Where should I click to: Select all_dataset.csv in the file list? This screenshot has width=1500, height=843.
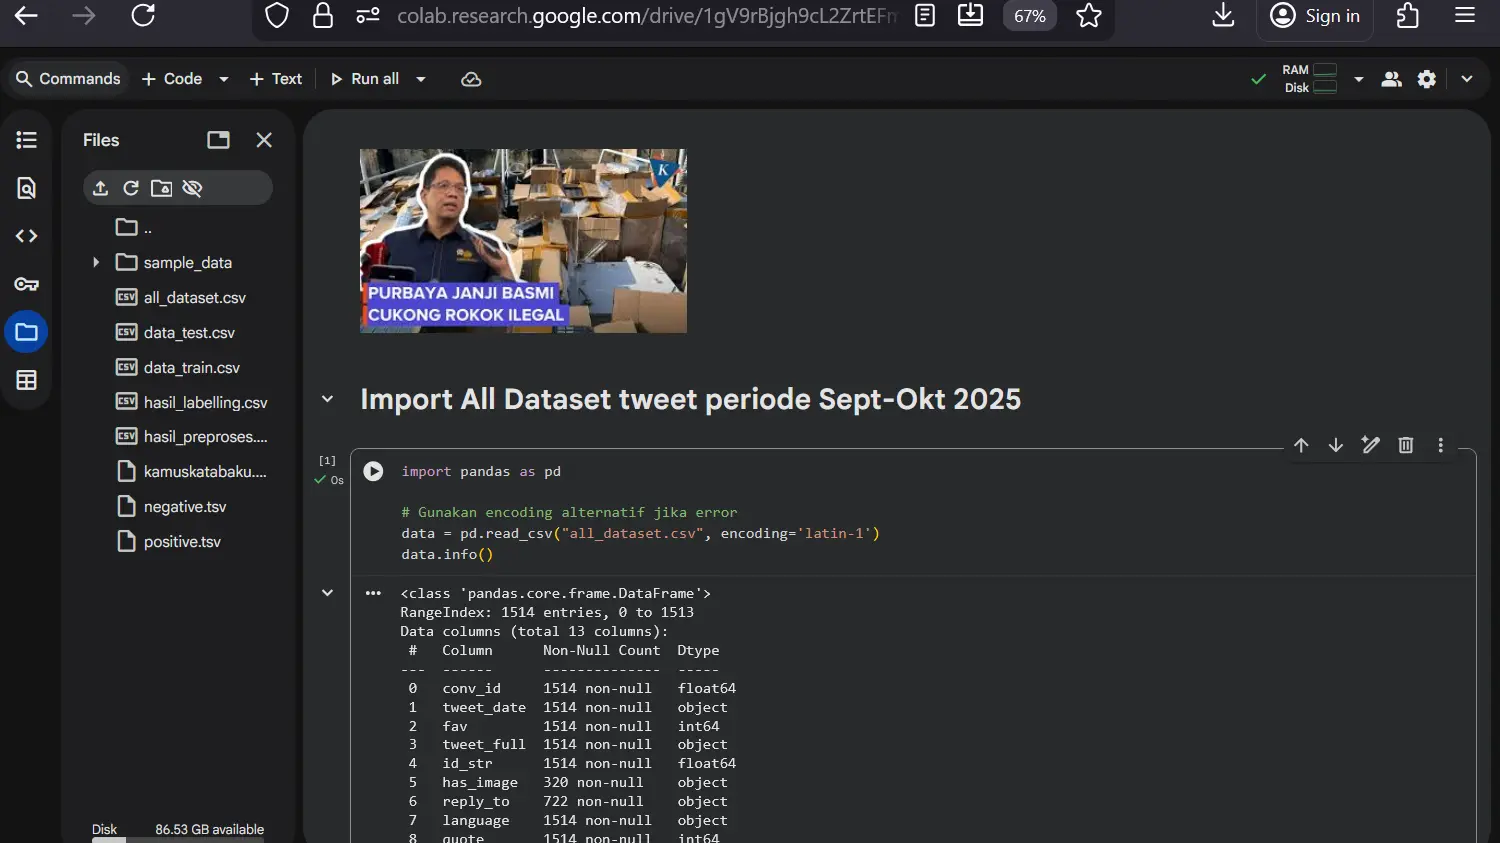[x=193, y=297]
